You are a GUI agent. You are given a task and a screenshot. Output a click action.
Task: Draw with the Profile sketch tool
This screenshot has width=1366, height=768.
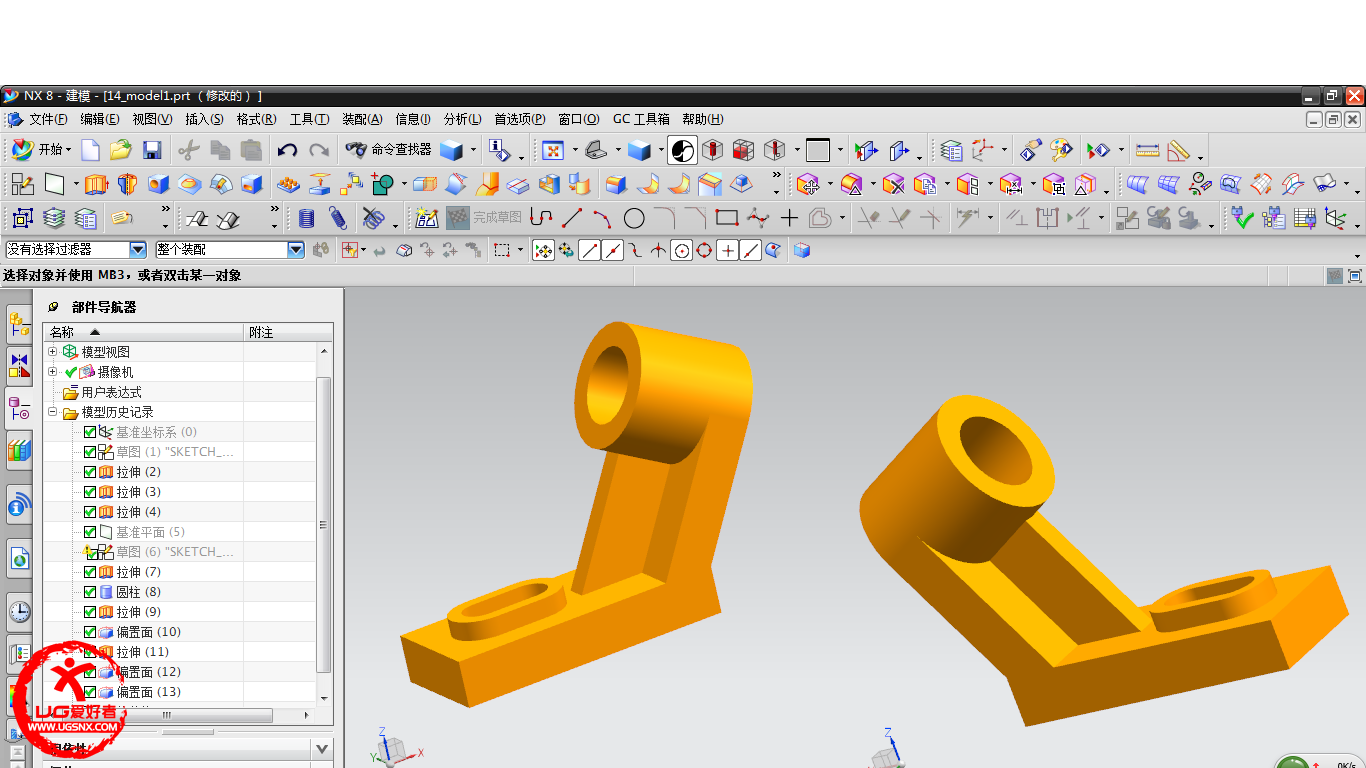coord(541,217)
